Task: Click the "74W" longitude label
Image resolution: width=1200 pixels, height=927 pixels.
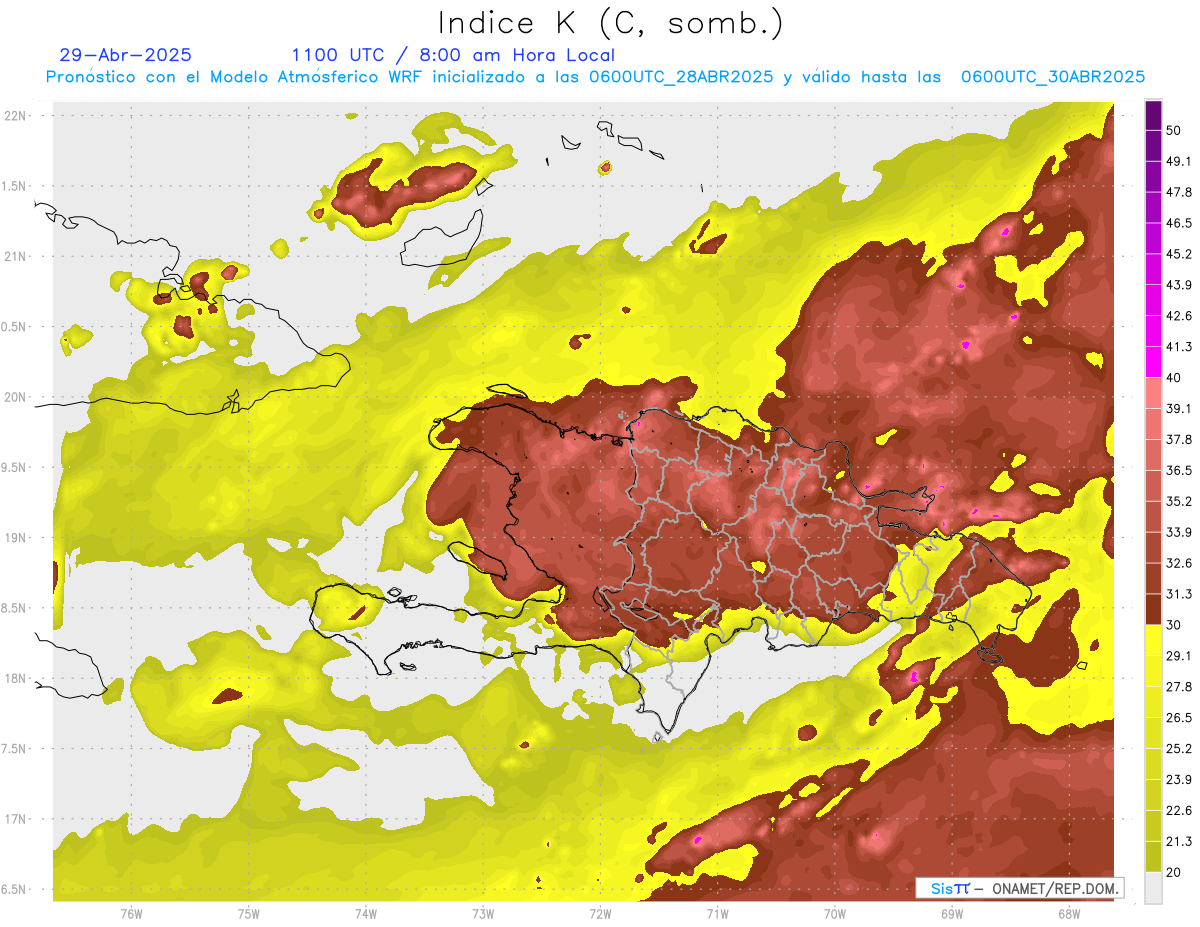Action: click(x=365, y=914)
